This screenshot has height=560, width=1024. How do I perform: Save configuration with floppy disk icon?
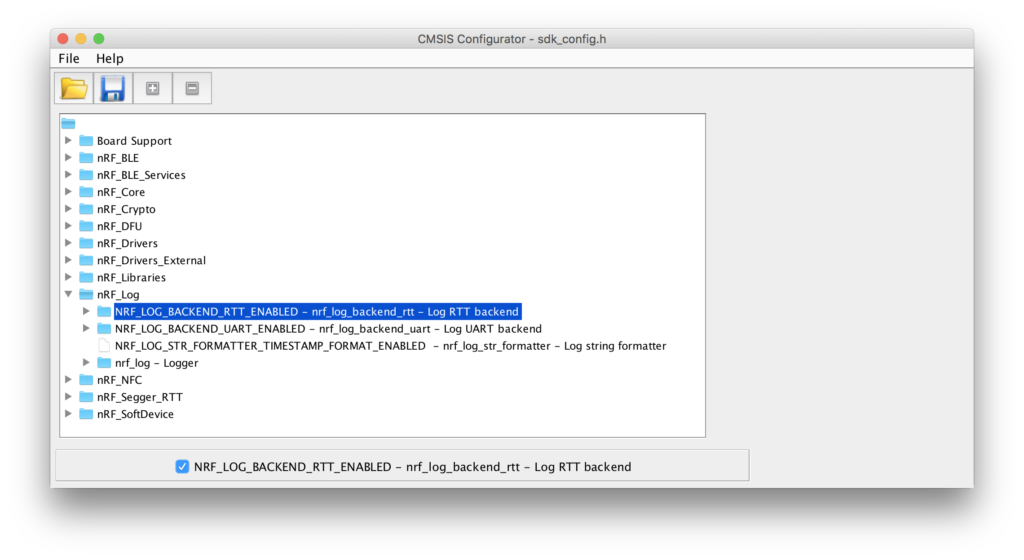click(x=113, y=88)
